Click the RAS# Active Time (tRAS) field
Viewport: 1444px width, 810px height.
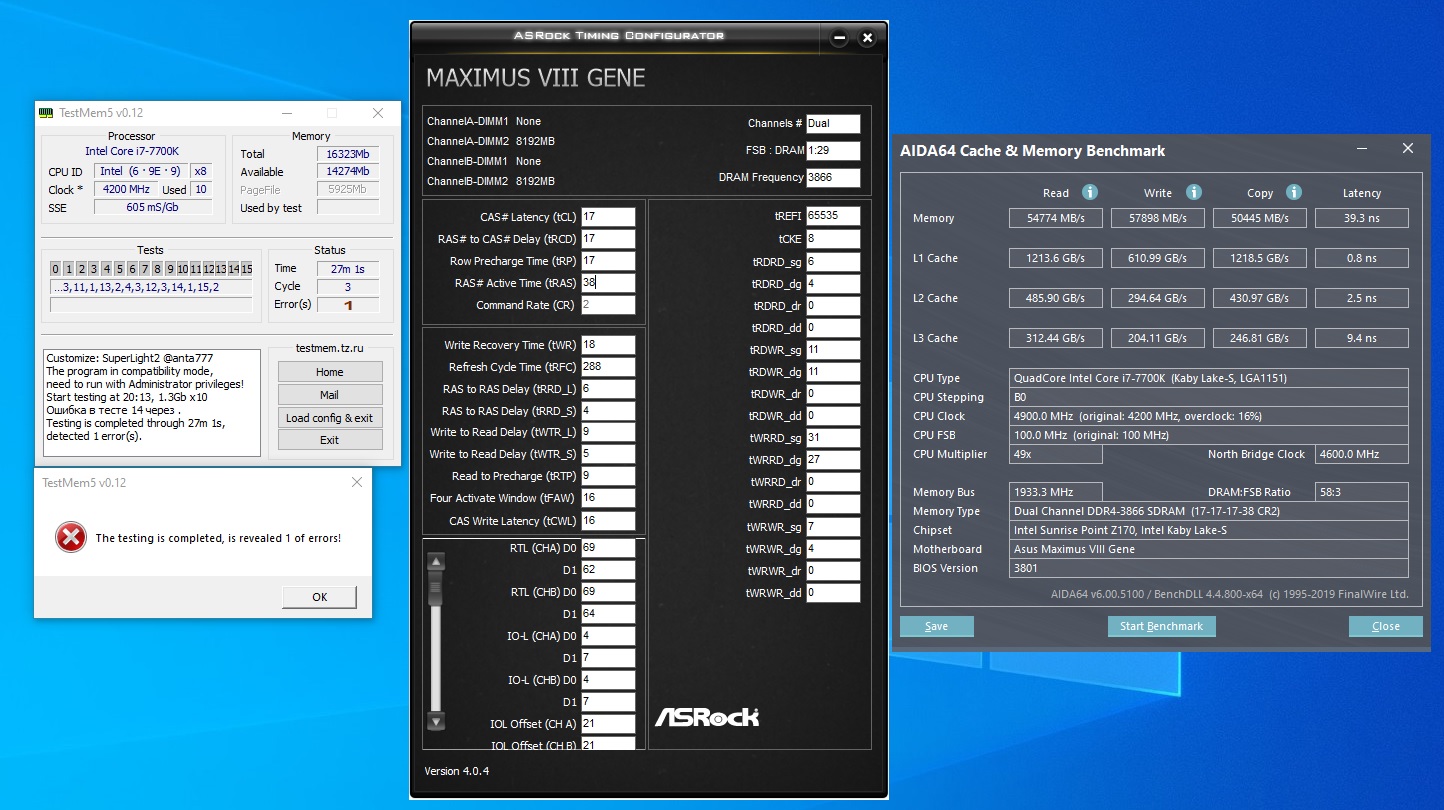coord(608,283)
